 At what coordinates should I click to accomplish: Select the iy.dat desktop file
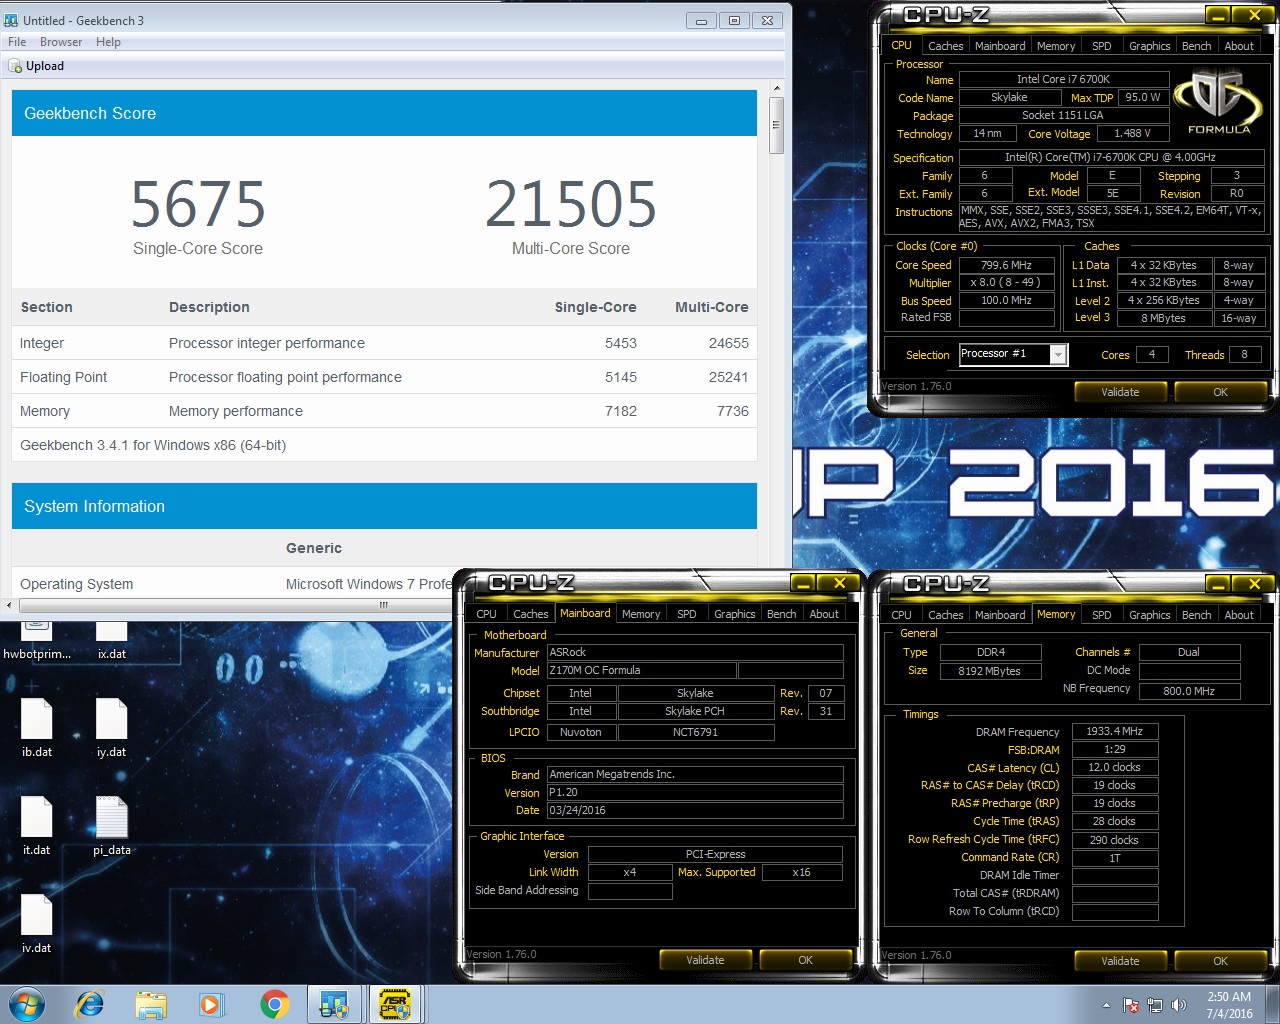[112, 728]
